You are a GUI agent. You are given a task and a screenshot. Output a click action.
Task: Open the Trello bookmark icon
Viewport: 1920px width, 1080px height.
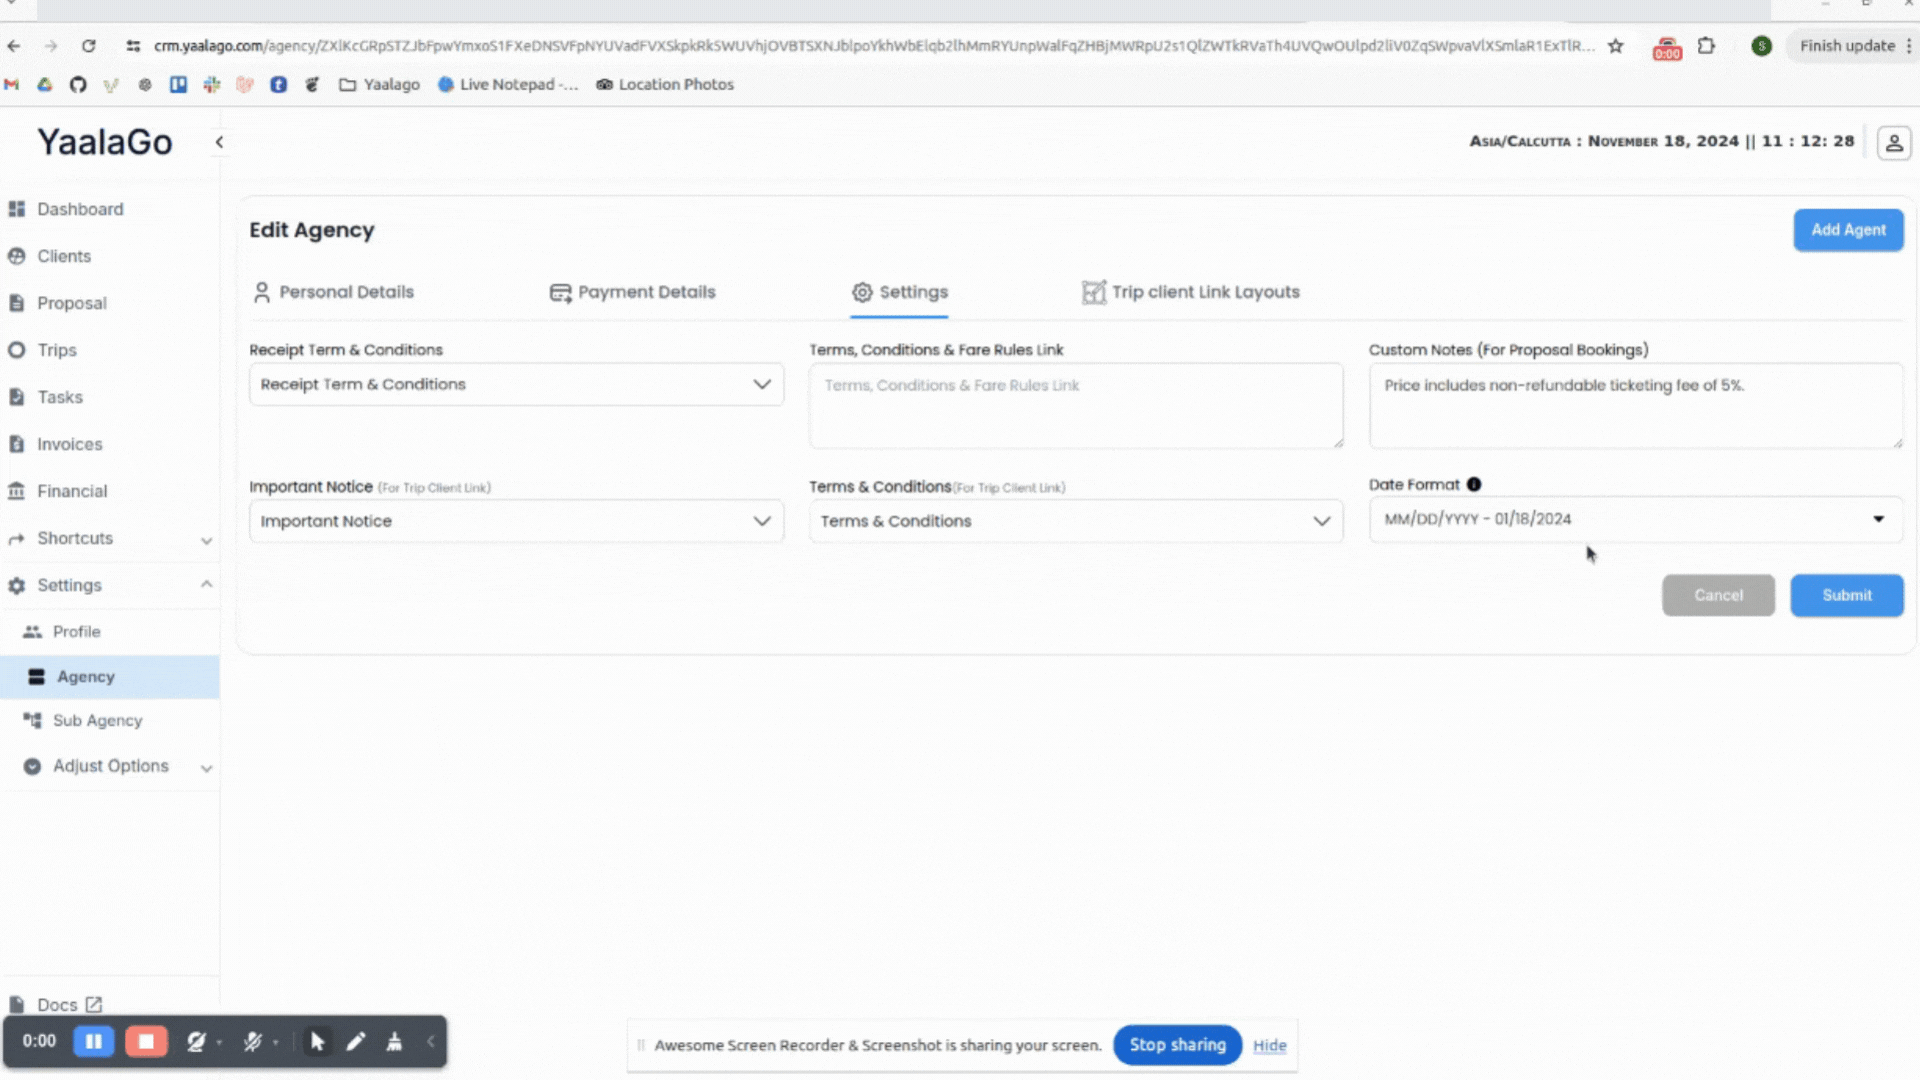[178, 85]
